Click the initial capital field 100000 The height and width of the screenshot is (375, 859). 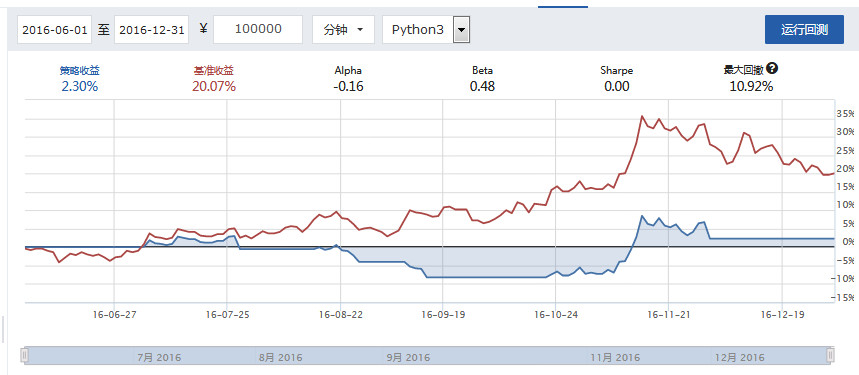258,30
